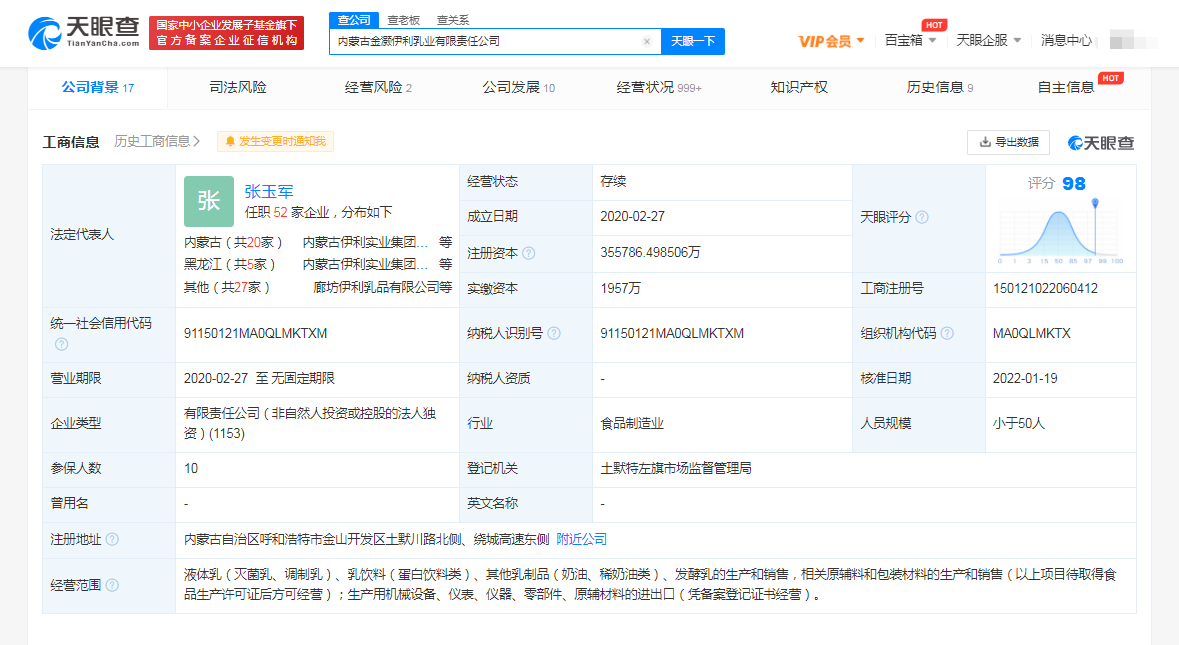
Task: Expand the 天眼企服 dropdown
Action: [988, 41]
